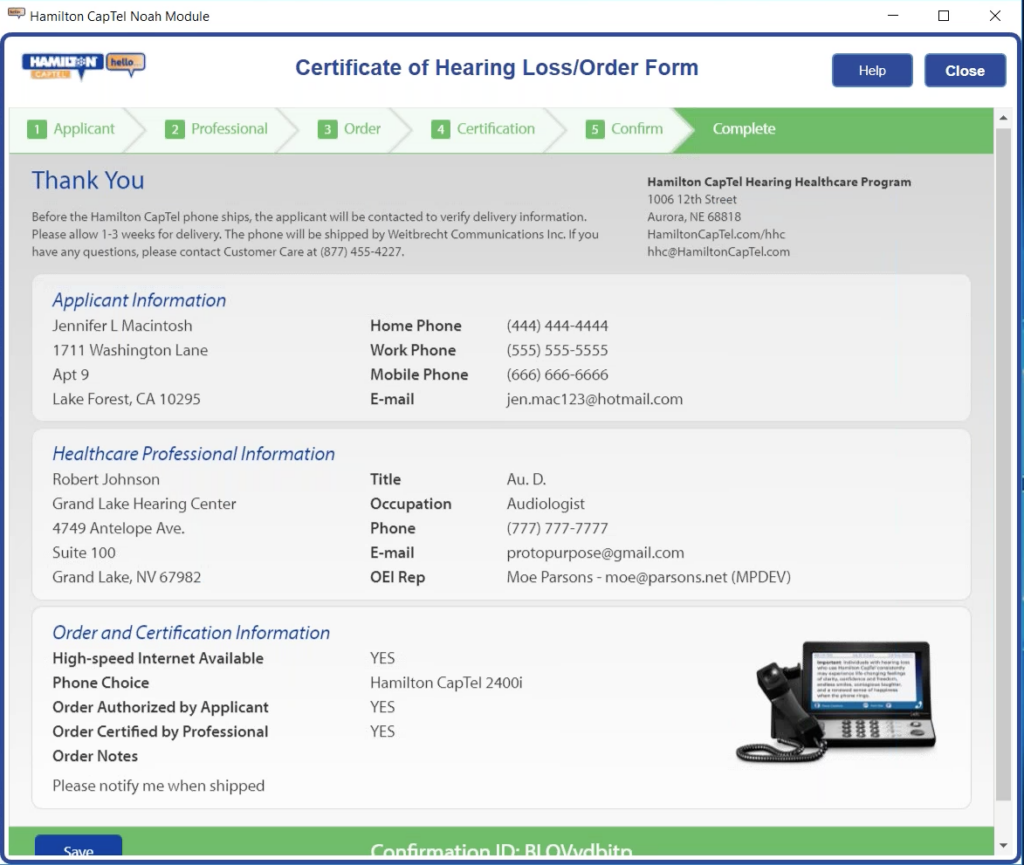The width and height of the screenshot is (1024, 865).
Task: Click the Confirmation ID text
Action: coord(501,849)
